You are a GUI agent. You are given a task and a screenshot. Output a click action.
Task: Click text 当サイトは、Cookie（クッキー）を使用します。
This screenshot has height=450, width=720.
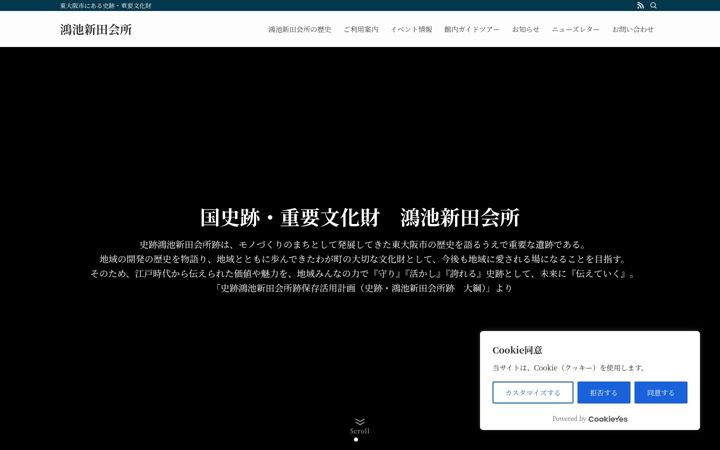coord(569,368)
